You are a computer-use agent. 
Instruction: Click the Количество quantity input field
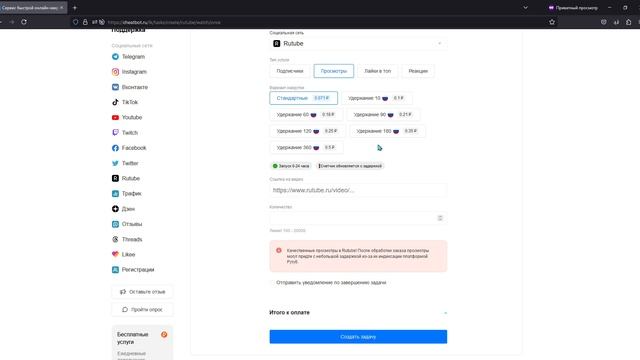pos(358,218)
